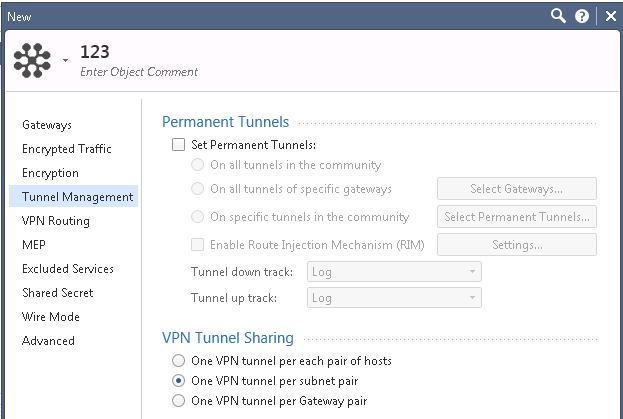The image size is (623, 419).
Task: Click the search magnifier icon in title bar
Action: 559,15
